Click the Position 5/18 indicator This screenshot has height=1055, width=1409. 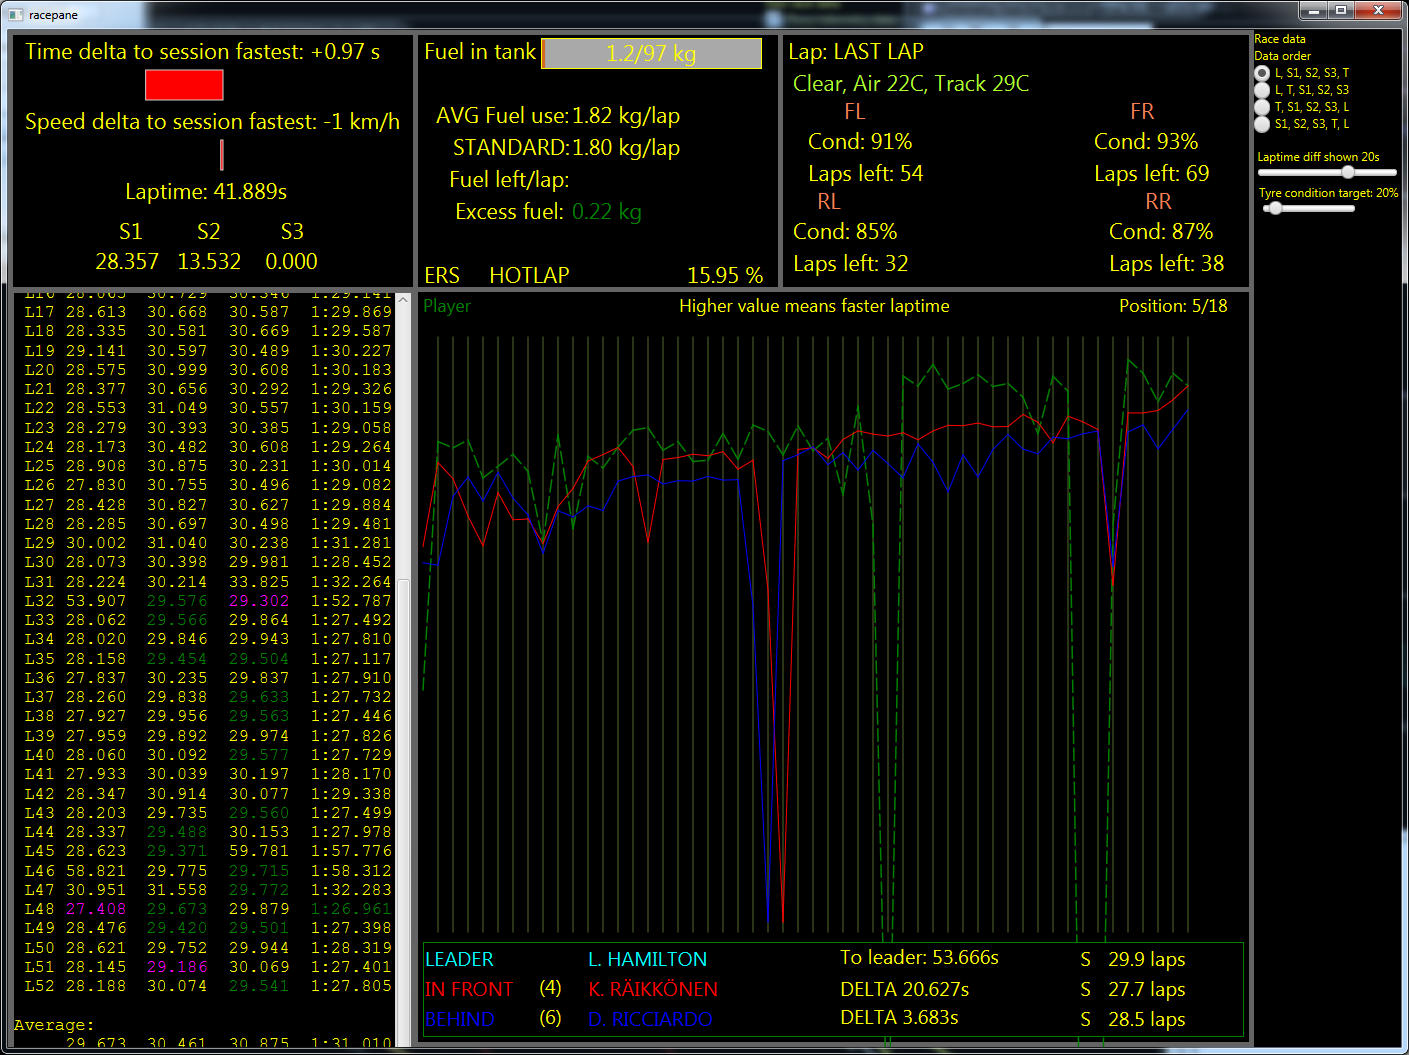tap(1174, 306)
